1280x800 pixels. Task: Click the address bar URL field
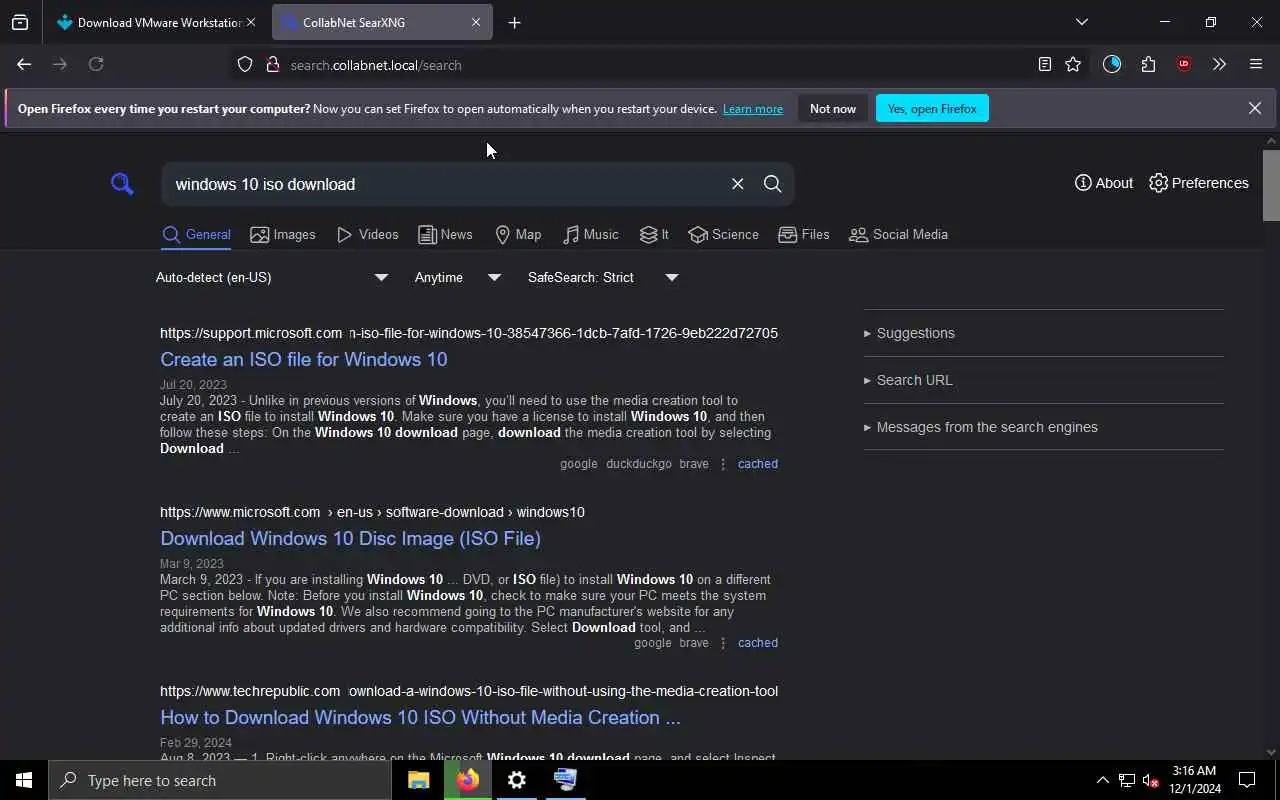(x=650, y=65)
